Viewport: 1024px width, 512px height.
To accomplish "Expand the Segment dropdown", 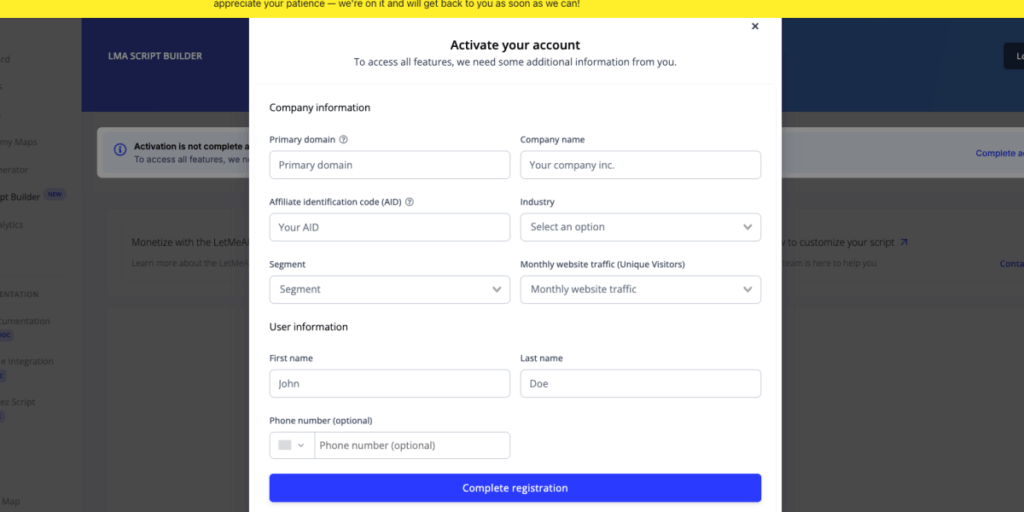I will pos(390,289).
